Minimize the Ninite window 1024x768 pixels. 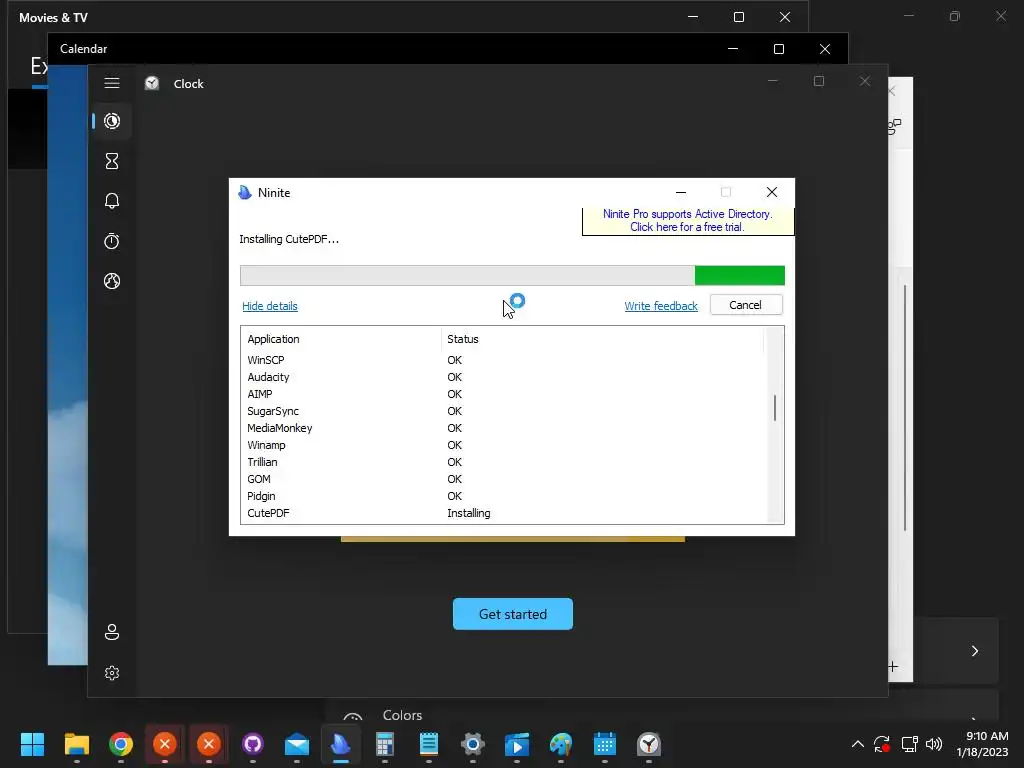coord(680,192)
